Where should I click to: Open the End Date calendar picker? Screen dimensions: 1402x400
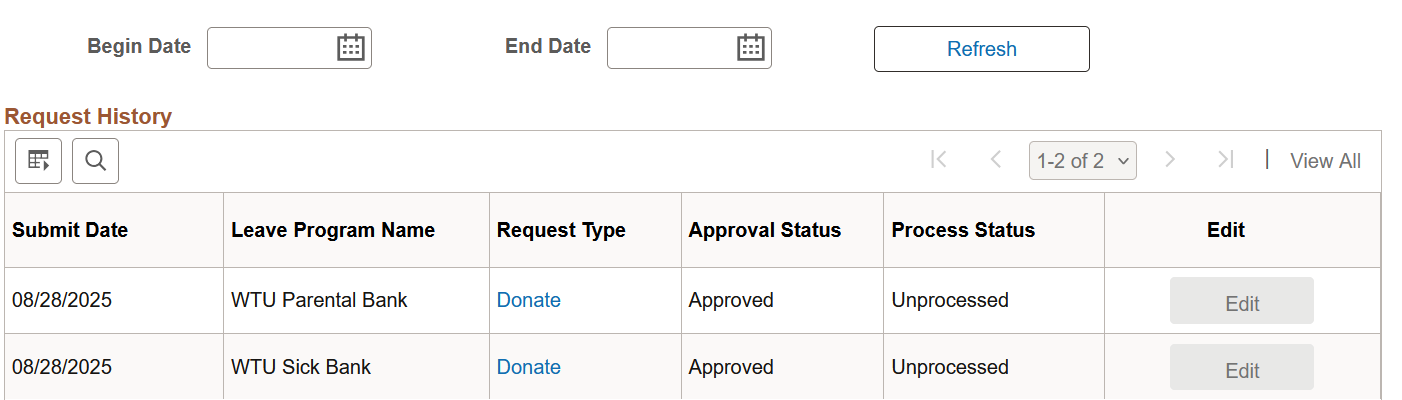tap(751, 48)
